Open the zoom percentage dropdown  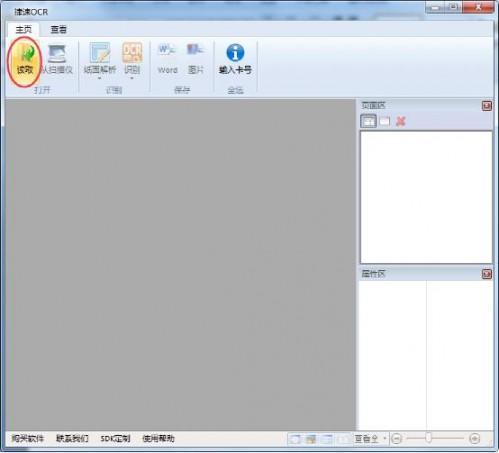point(385,438)
